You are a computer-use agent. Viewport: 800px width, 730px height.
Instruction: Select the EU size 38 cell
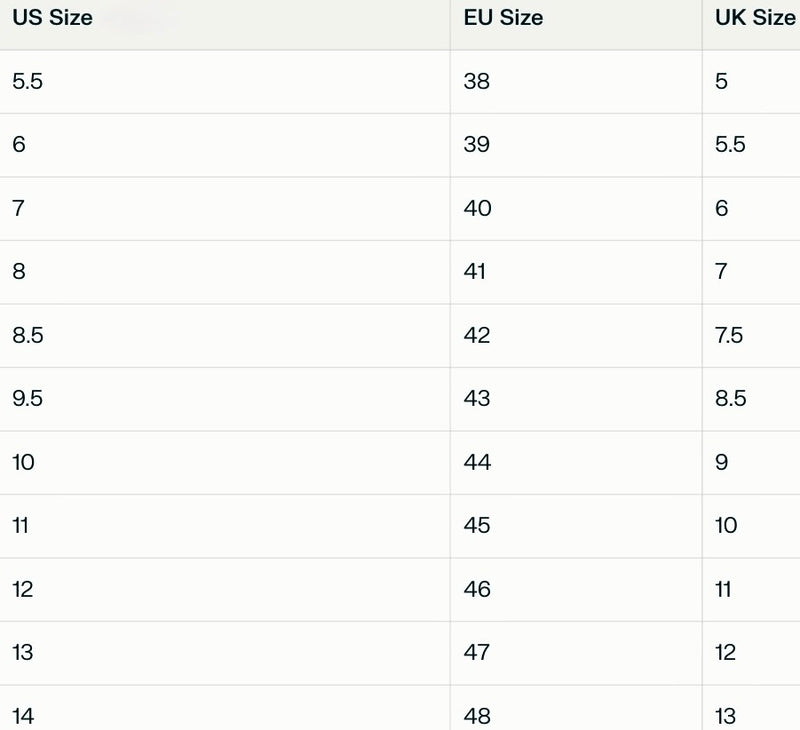point(477,82)
